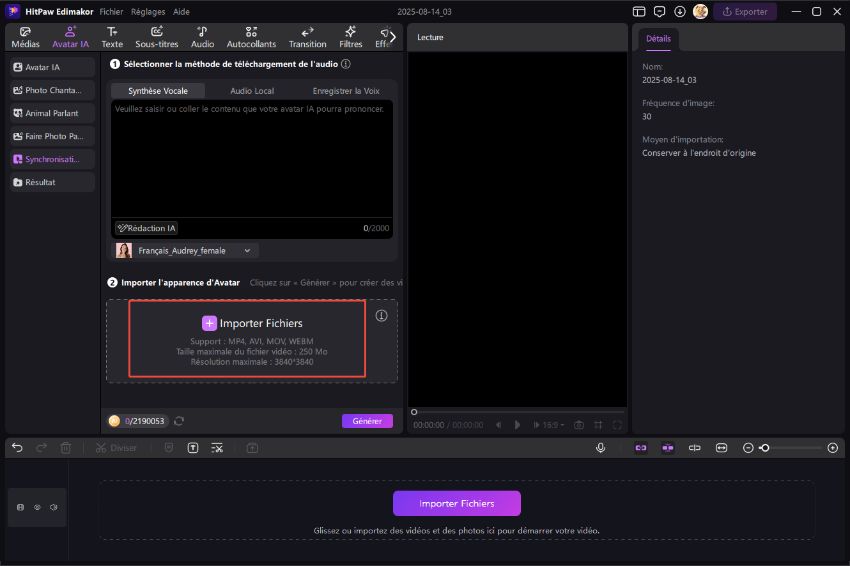Open the Médias tab
The image size is (850, 566).
(25, 37)
